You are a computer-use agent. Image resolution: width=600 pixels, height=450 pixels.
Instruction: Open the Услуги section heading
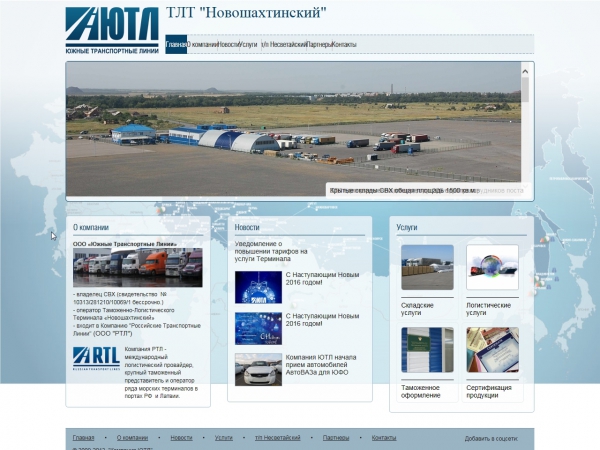(407, 227)
